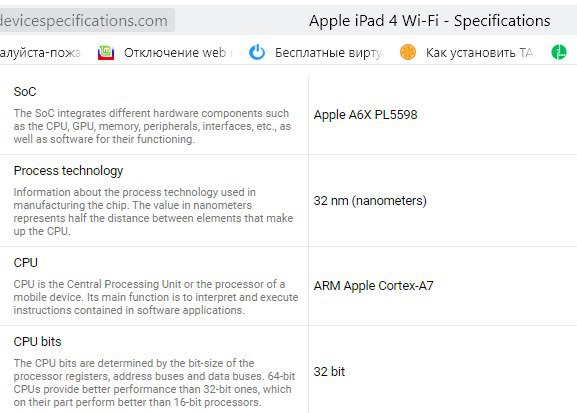The width and height of the screenshot is (577, 413).
Task: Select the 32 nm (nanometers) value
Action: 370,201
